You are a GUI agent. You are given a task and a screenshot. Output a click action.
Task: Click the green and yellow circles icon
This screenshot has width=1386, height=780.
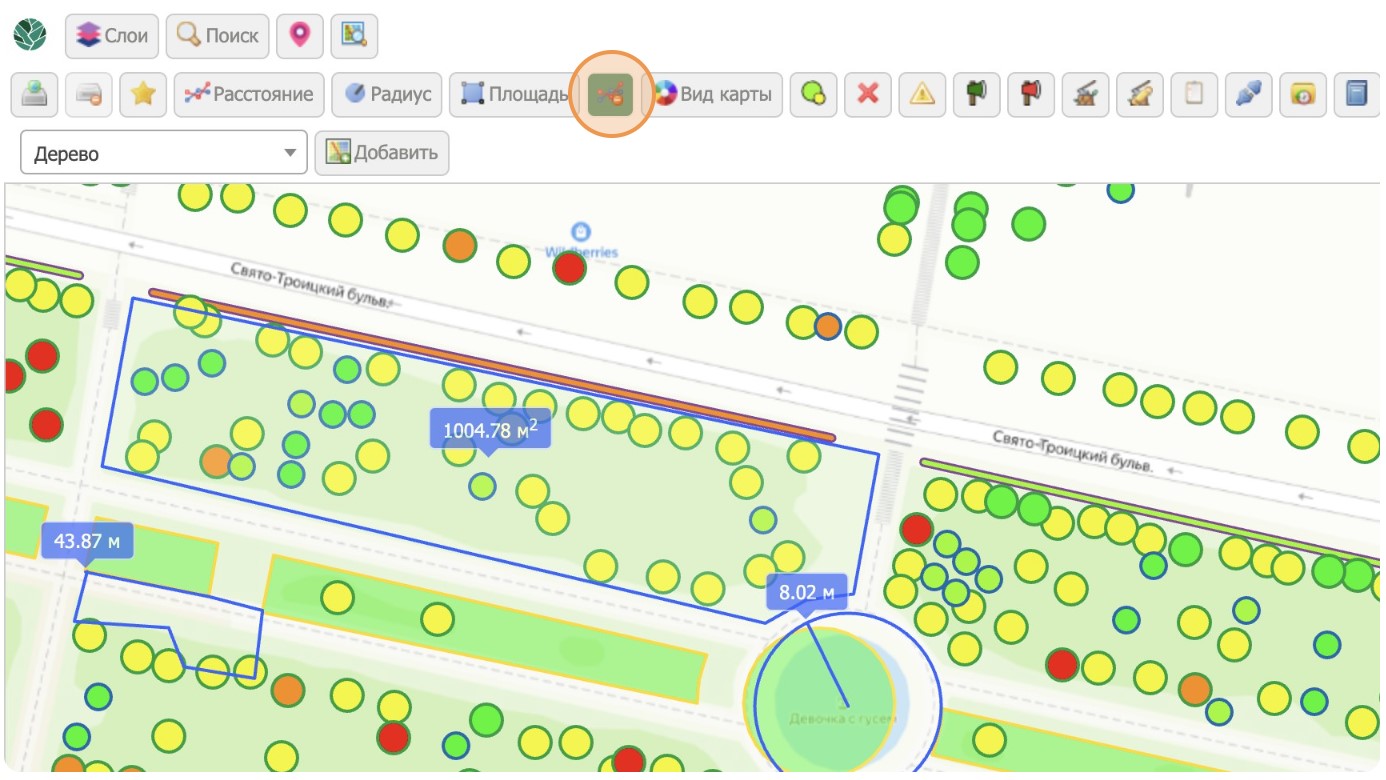814,95
